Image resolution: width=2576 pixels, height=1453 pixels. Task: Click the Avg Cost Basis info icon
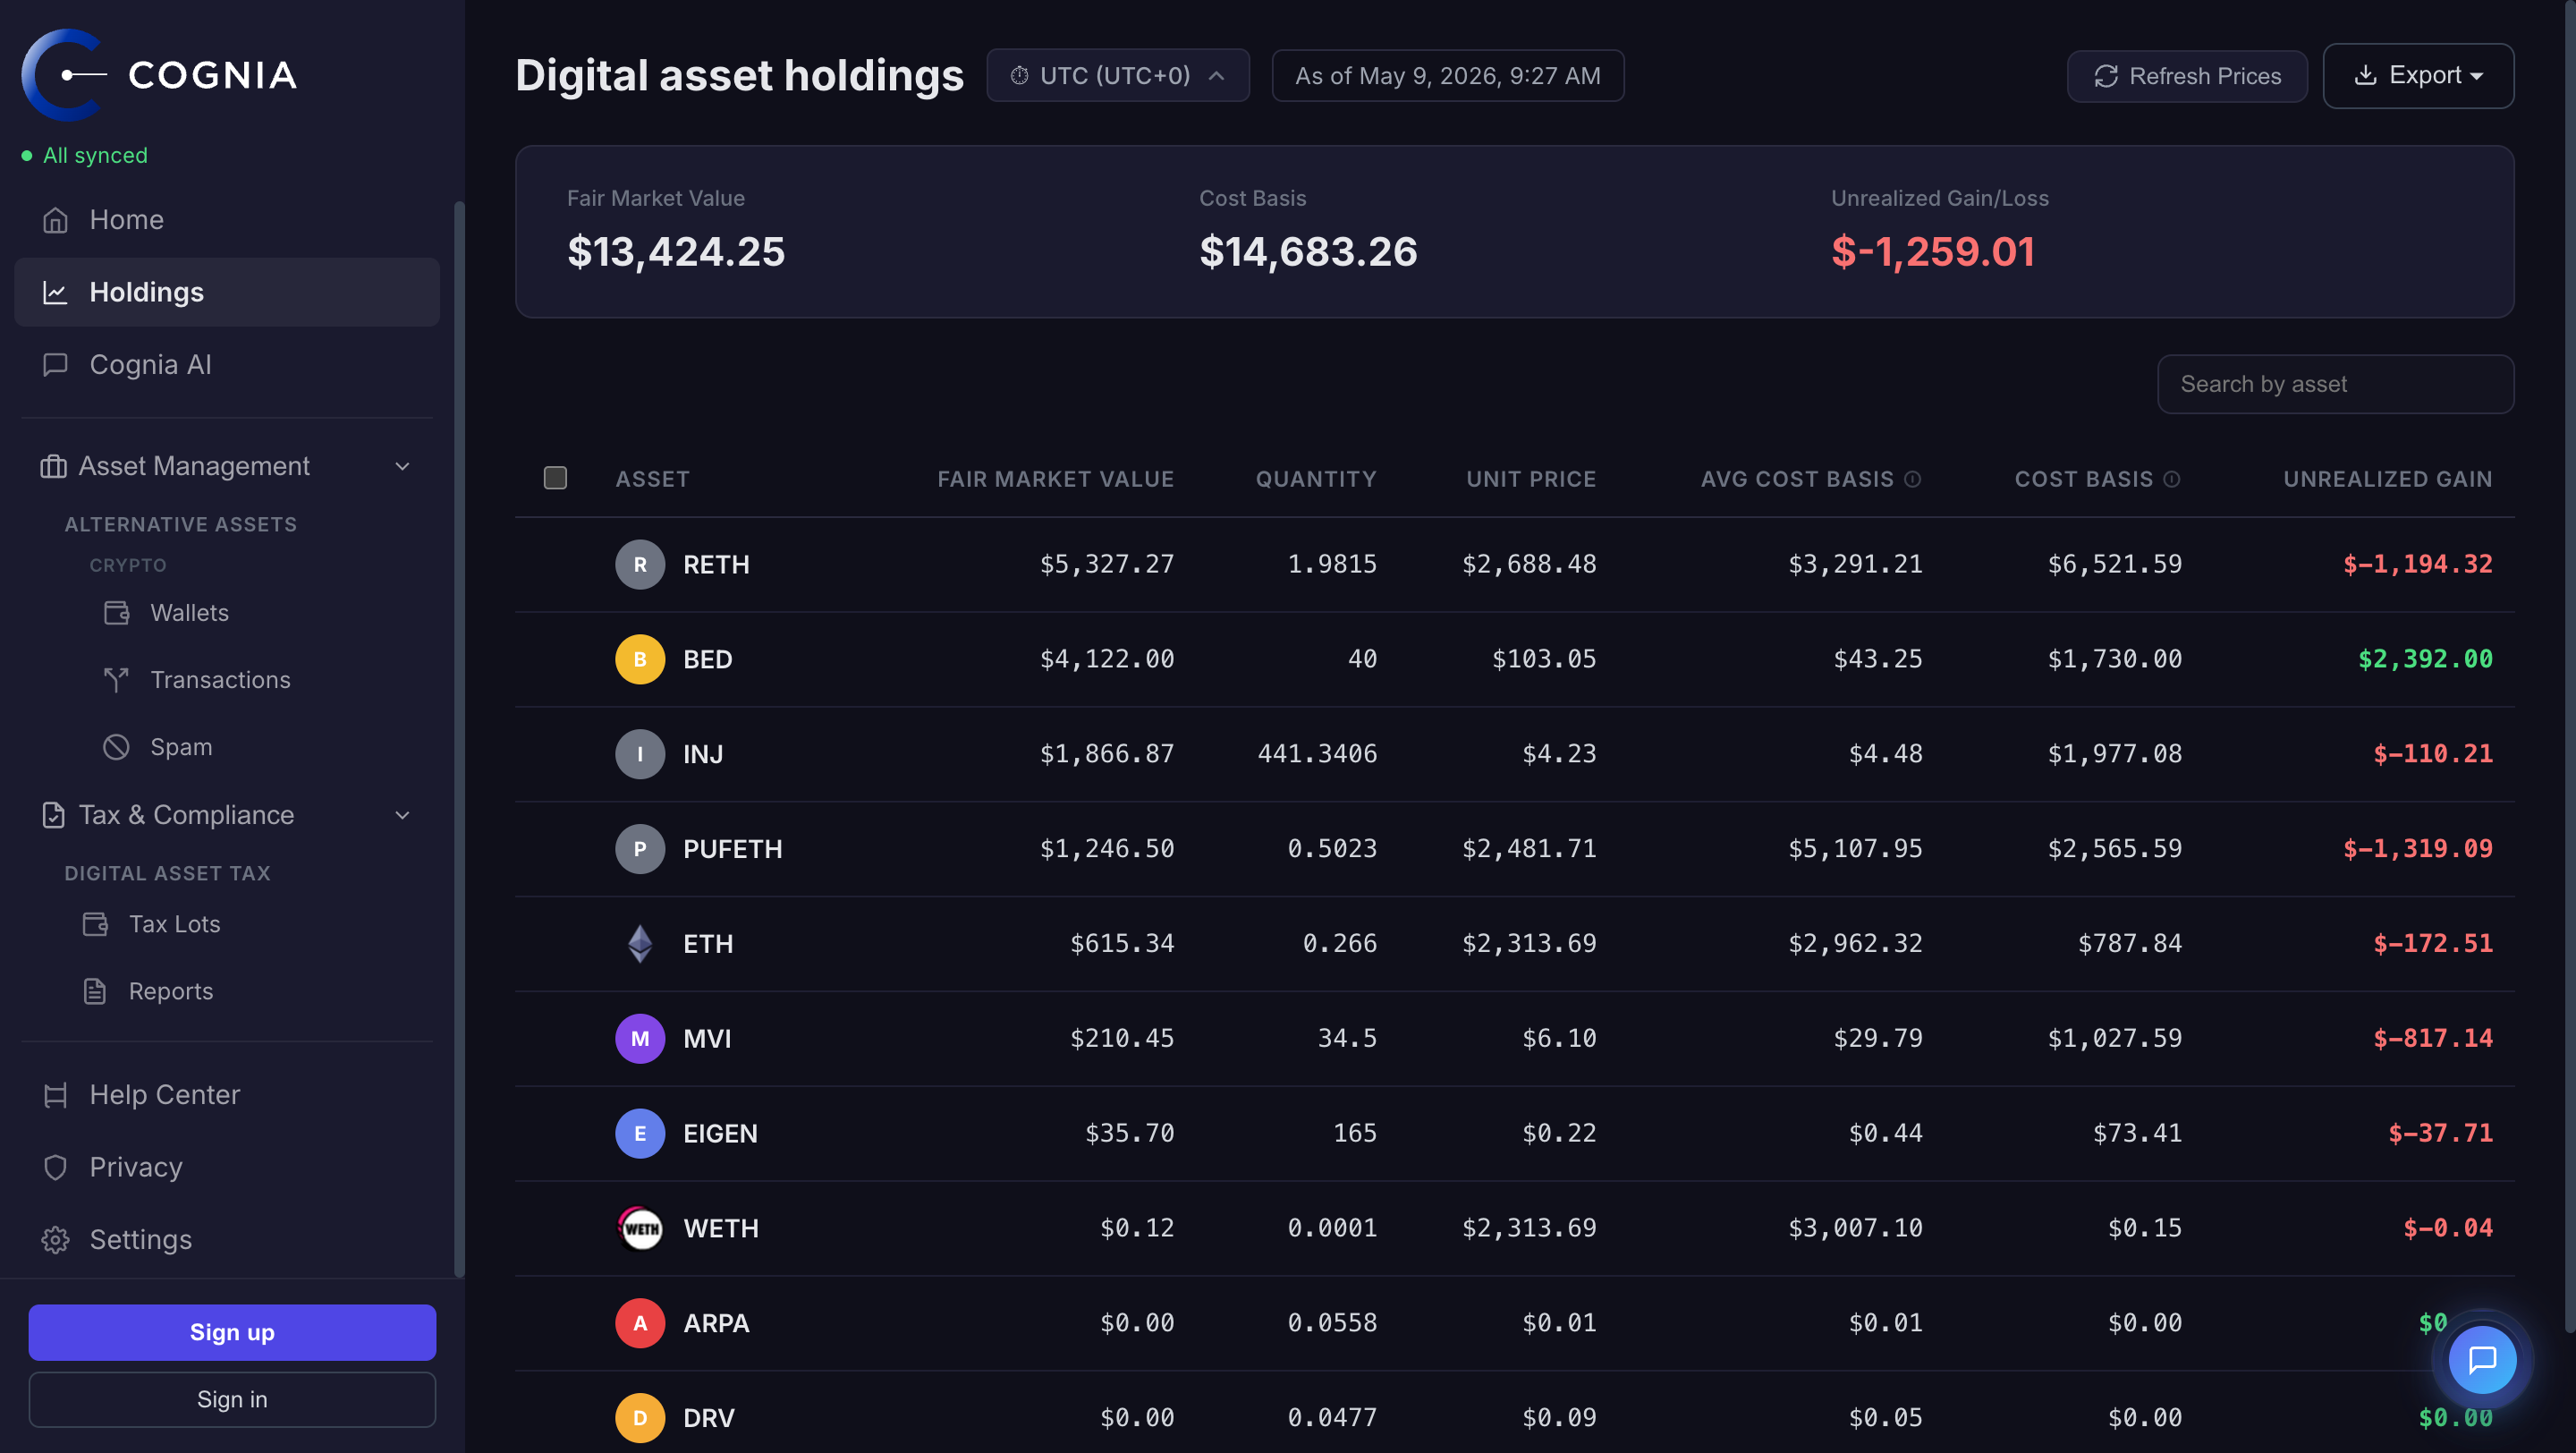click(1912, 479)
